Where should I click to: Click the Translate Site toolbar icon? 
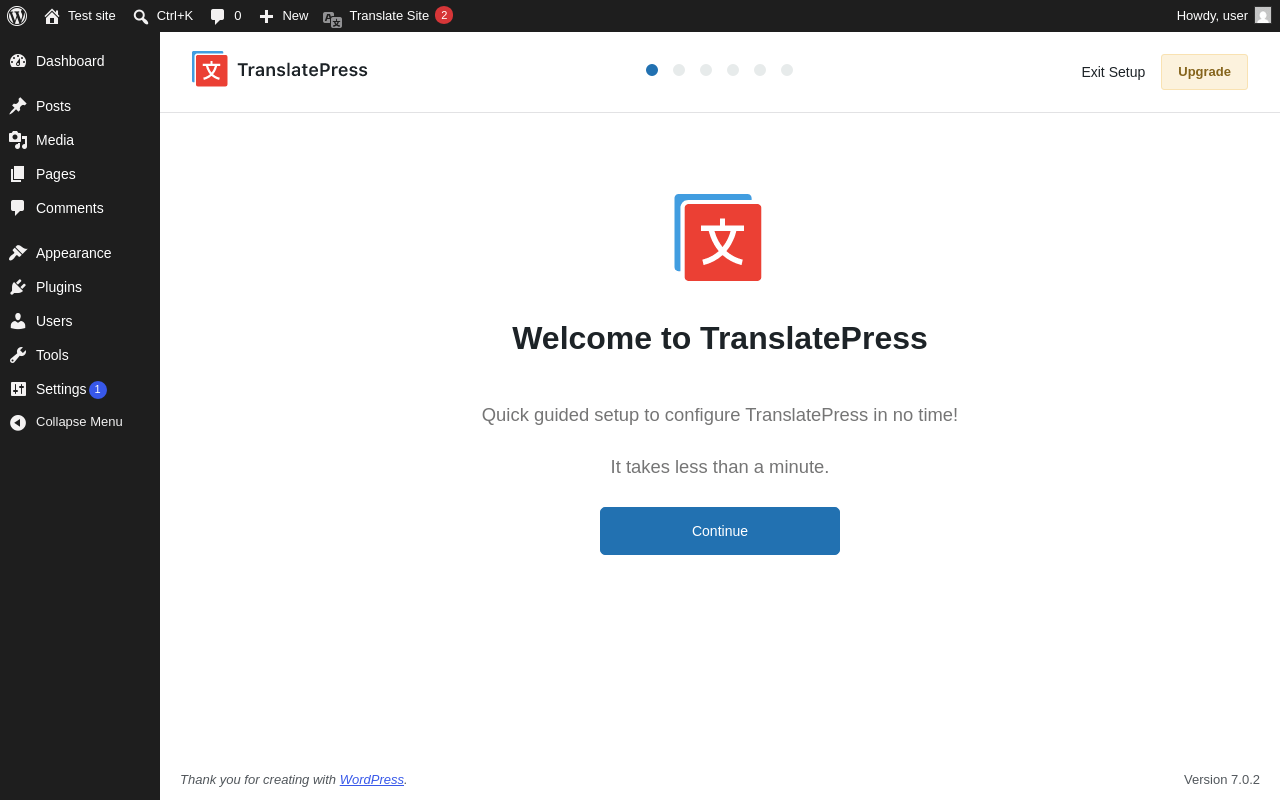(x=333, y=17)
